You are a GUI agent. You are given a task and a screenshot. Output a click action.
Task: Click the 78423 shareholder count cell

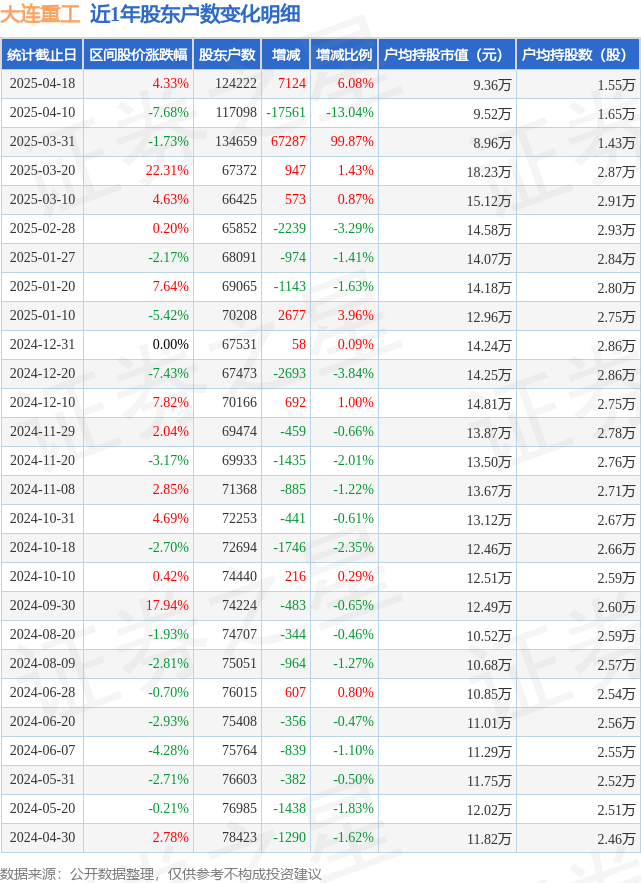(238, 838)
